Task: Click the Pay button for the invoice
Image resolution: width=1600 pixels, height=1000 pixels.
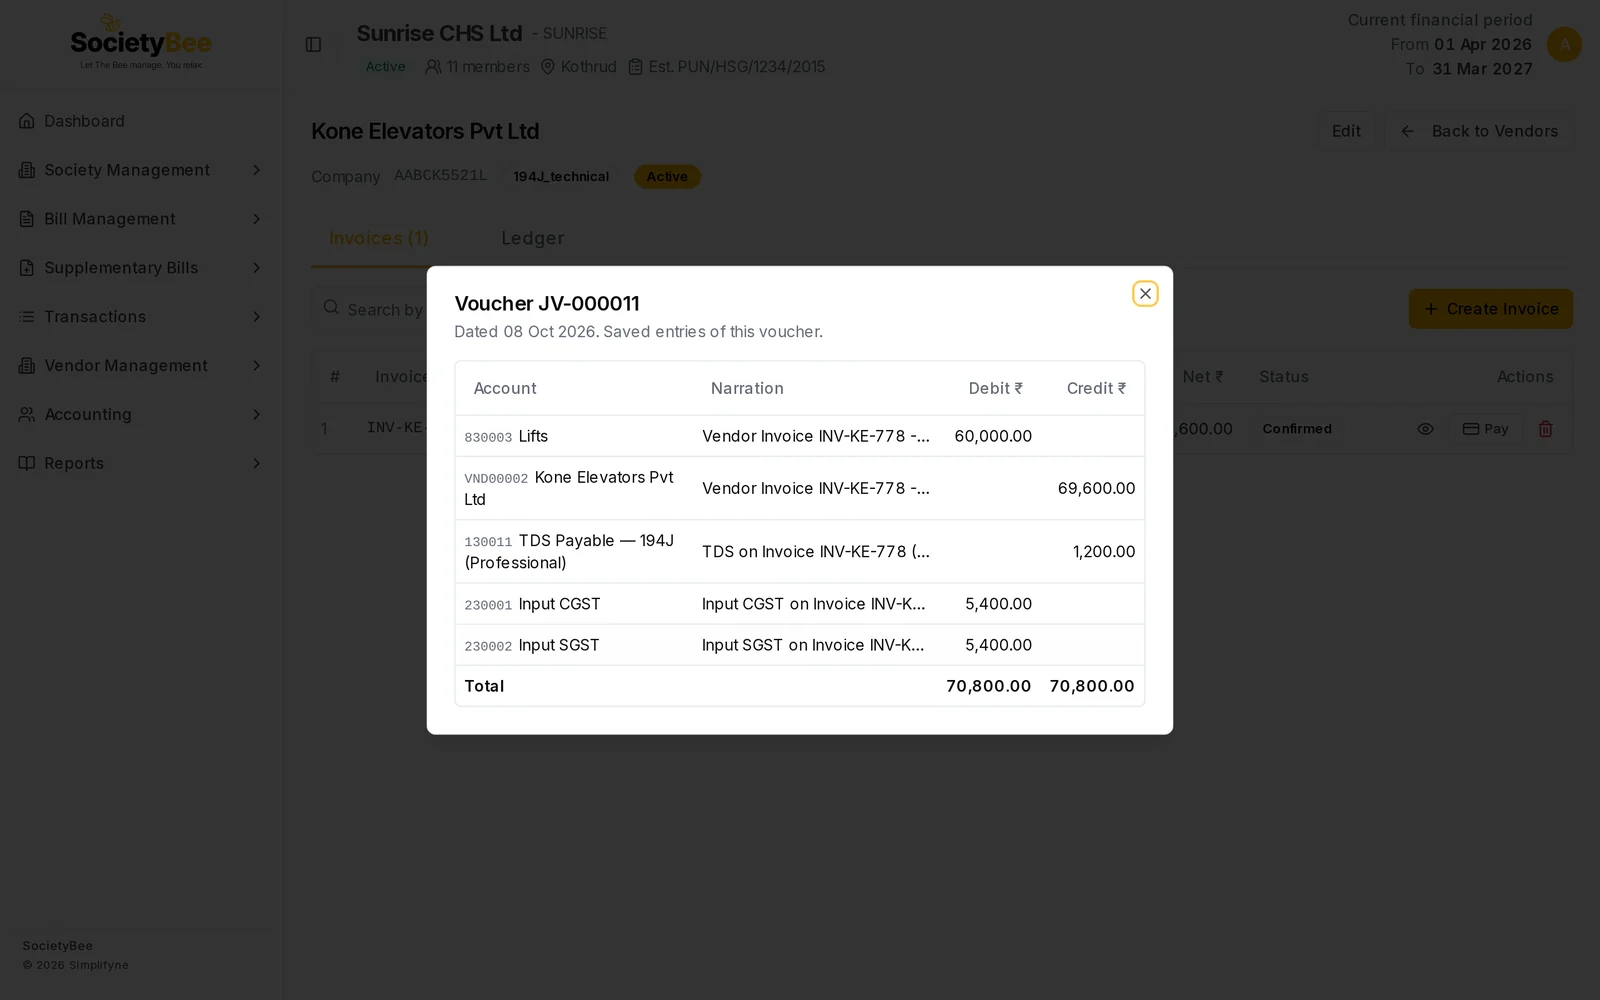Action: pos(1486,429)
